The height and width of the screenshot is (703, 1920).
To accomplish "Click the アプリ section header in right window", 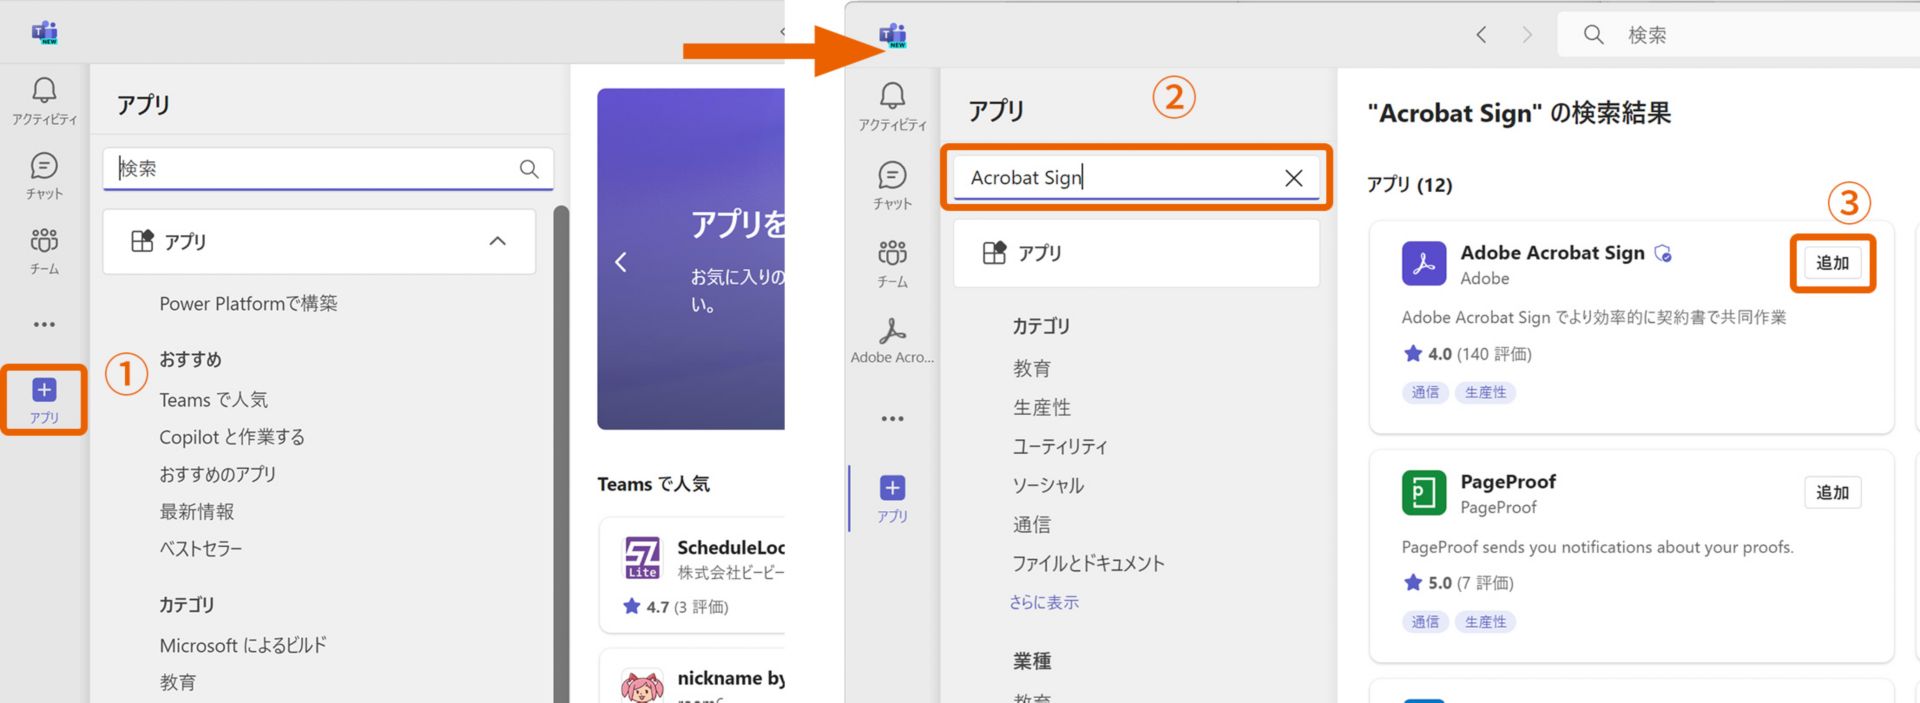I will [x=1136, y=253].
